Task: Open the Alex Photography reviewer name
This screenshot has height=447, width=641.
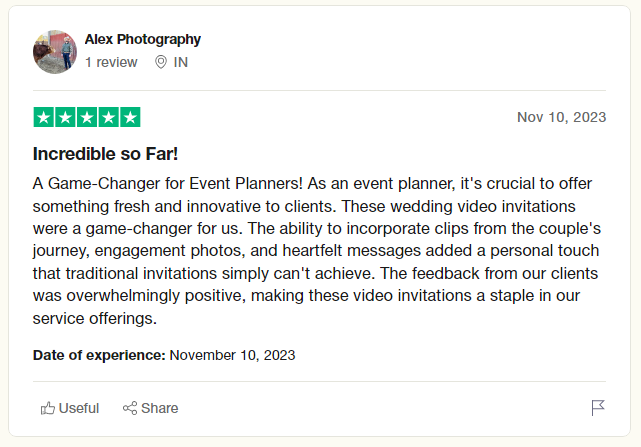Action: pos(142,40)
